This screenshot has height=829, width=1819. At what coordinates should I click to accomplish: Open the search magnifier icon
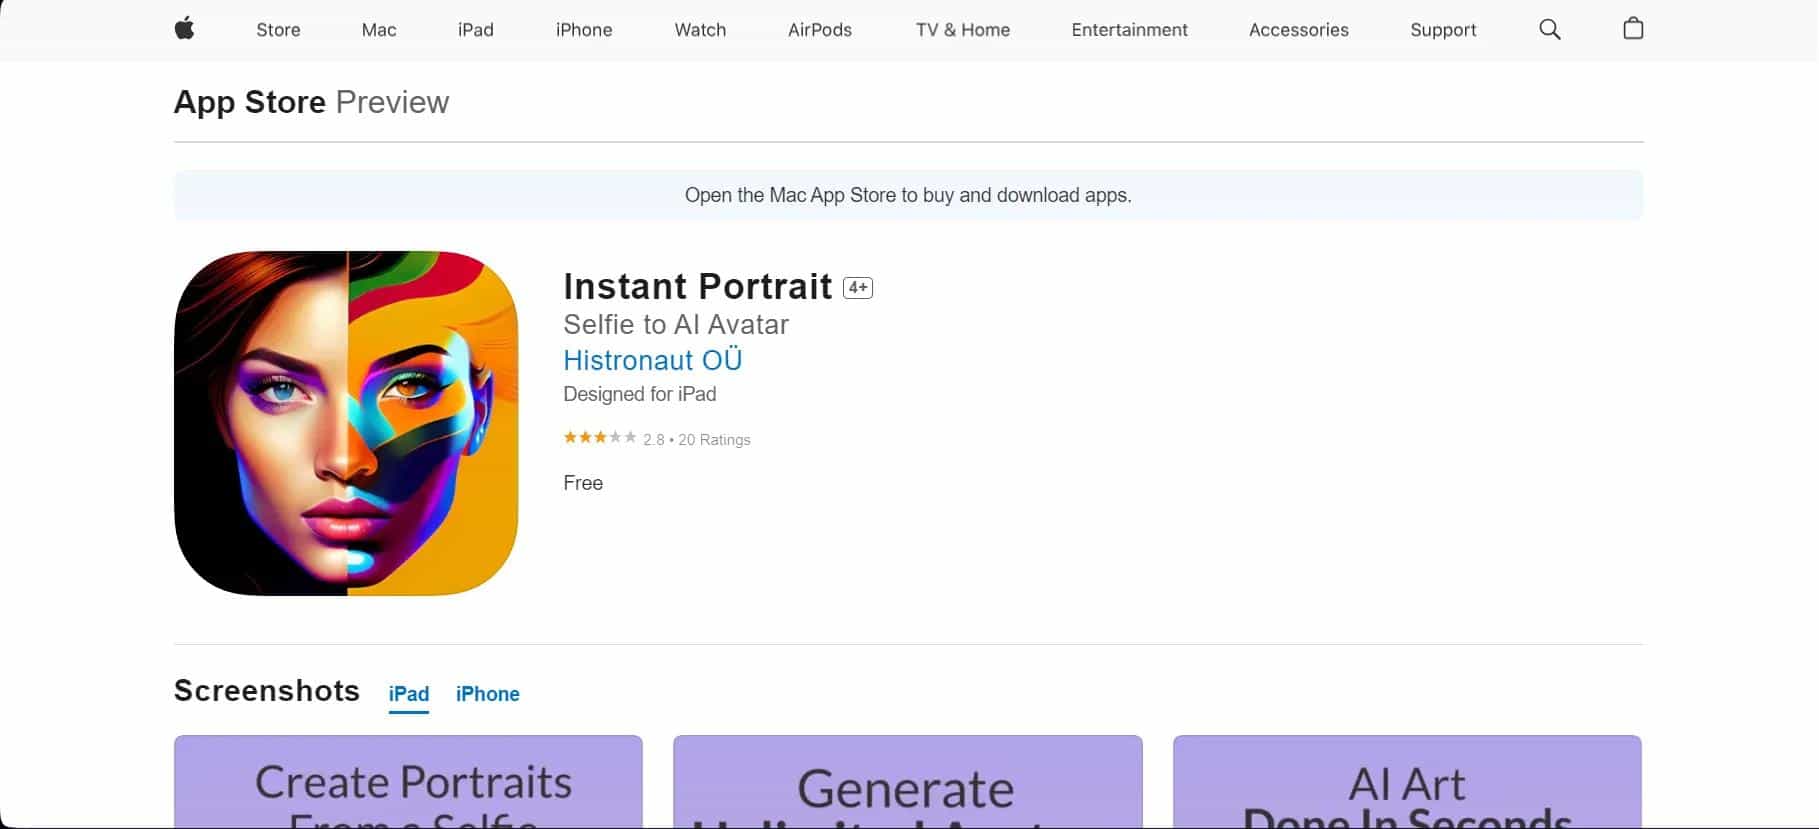pyautogui.click(x=1549, y=29)
